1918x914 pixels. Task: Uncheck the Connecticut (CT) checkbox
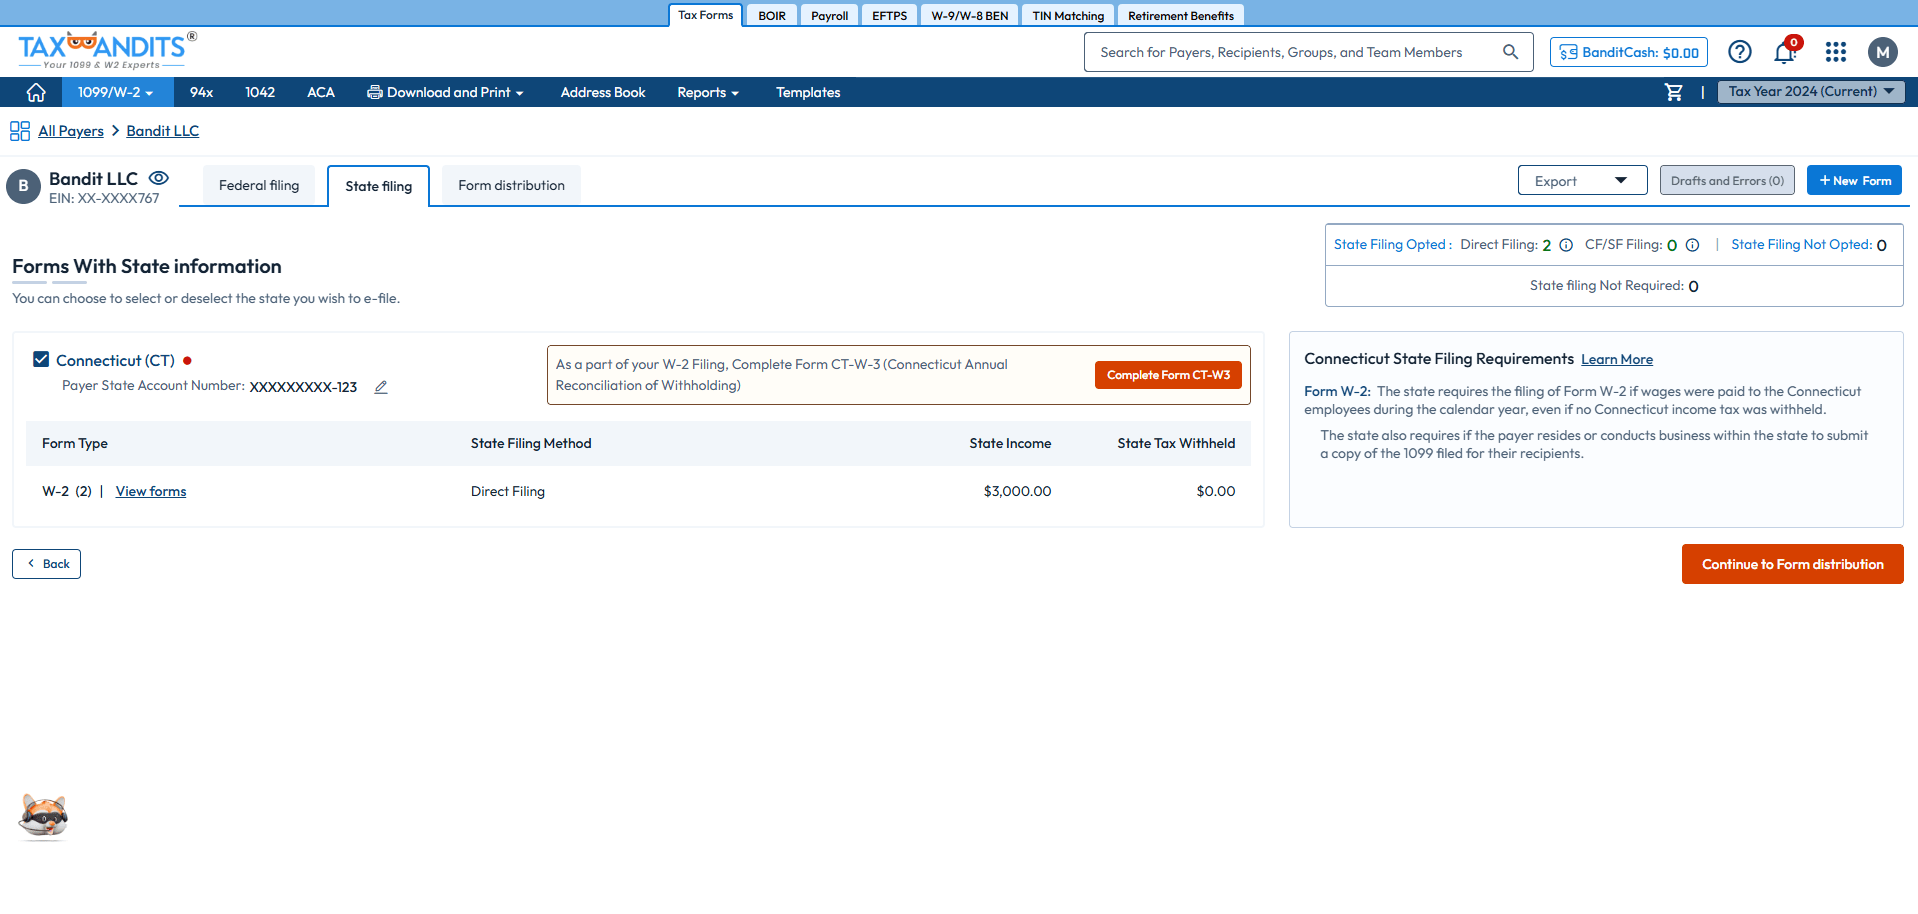tap(41, 359)
